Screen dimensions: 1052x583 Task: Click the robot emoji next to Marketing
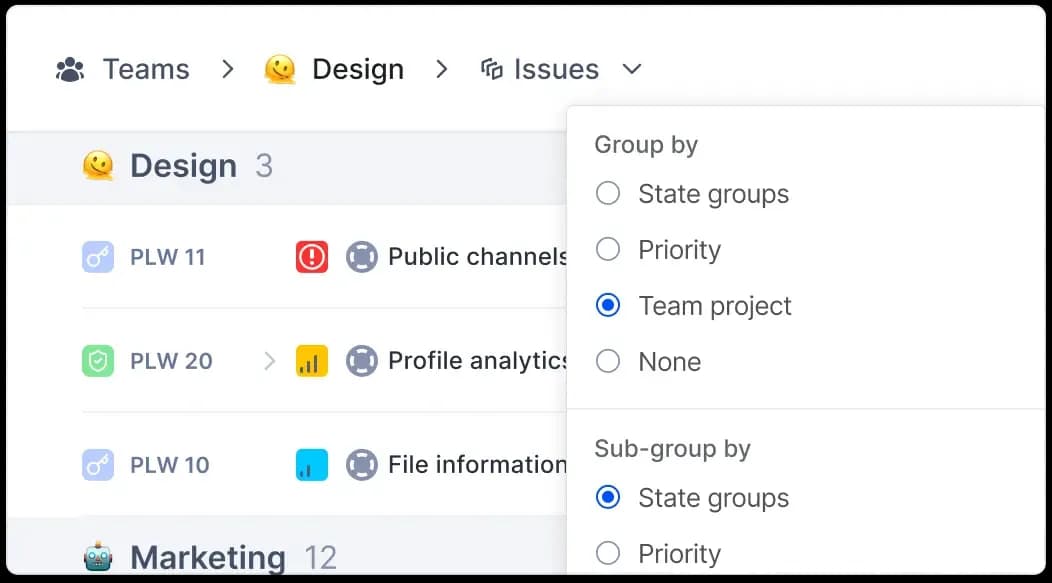[x=97, y=556]
